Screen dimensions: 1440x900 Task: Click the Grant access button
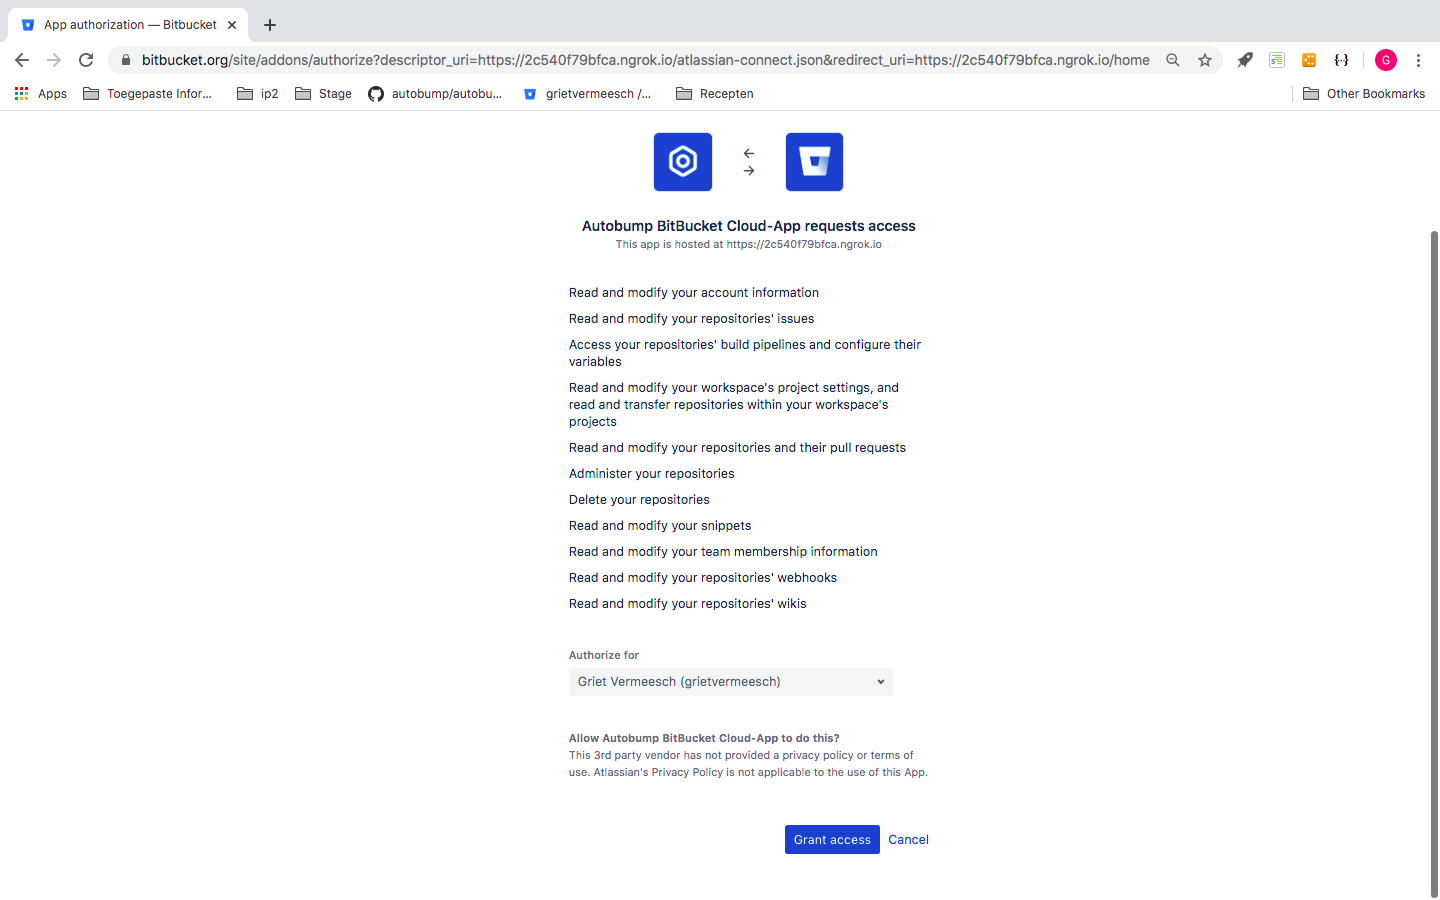(x=832, y=840)
